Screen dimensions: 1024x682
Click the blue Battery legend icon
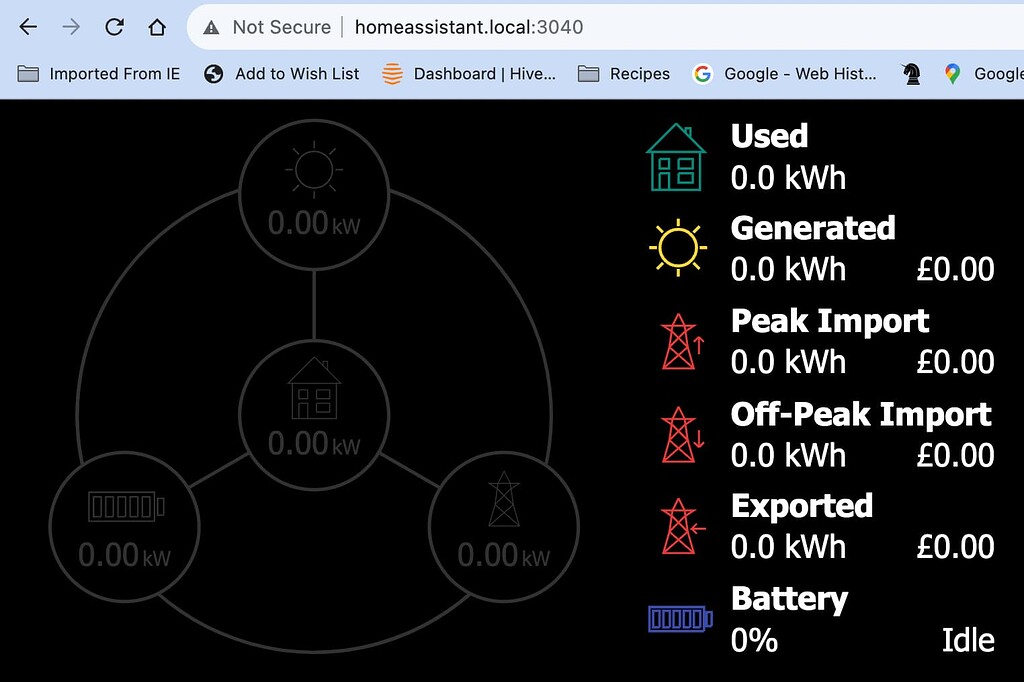click(x=679, y=619)
